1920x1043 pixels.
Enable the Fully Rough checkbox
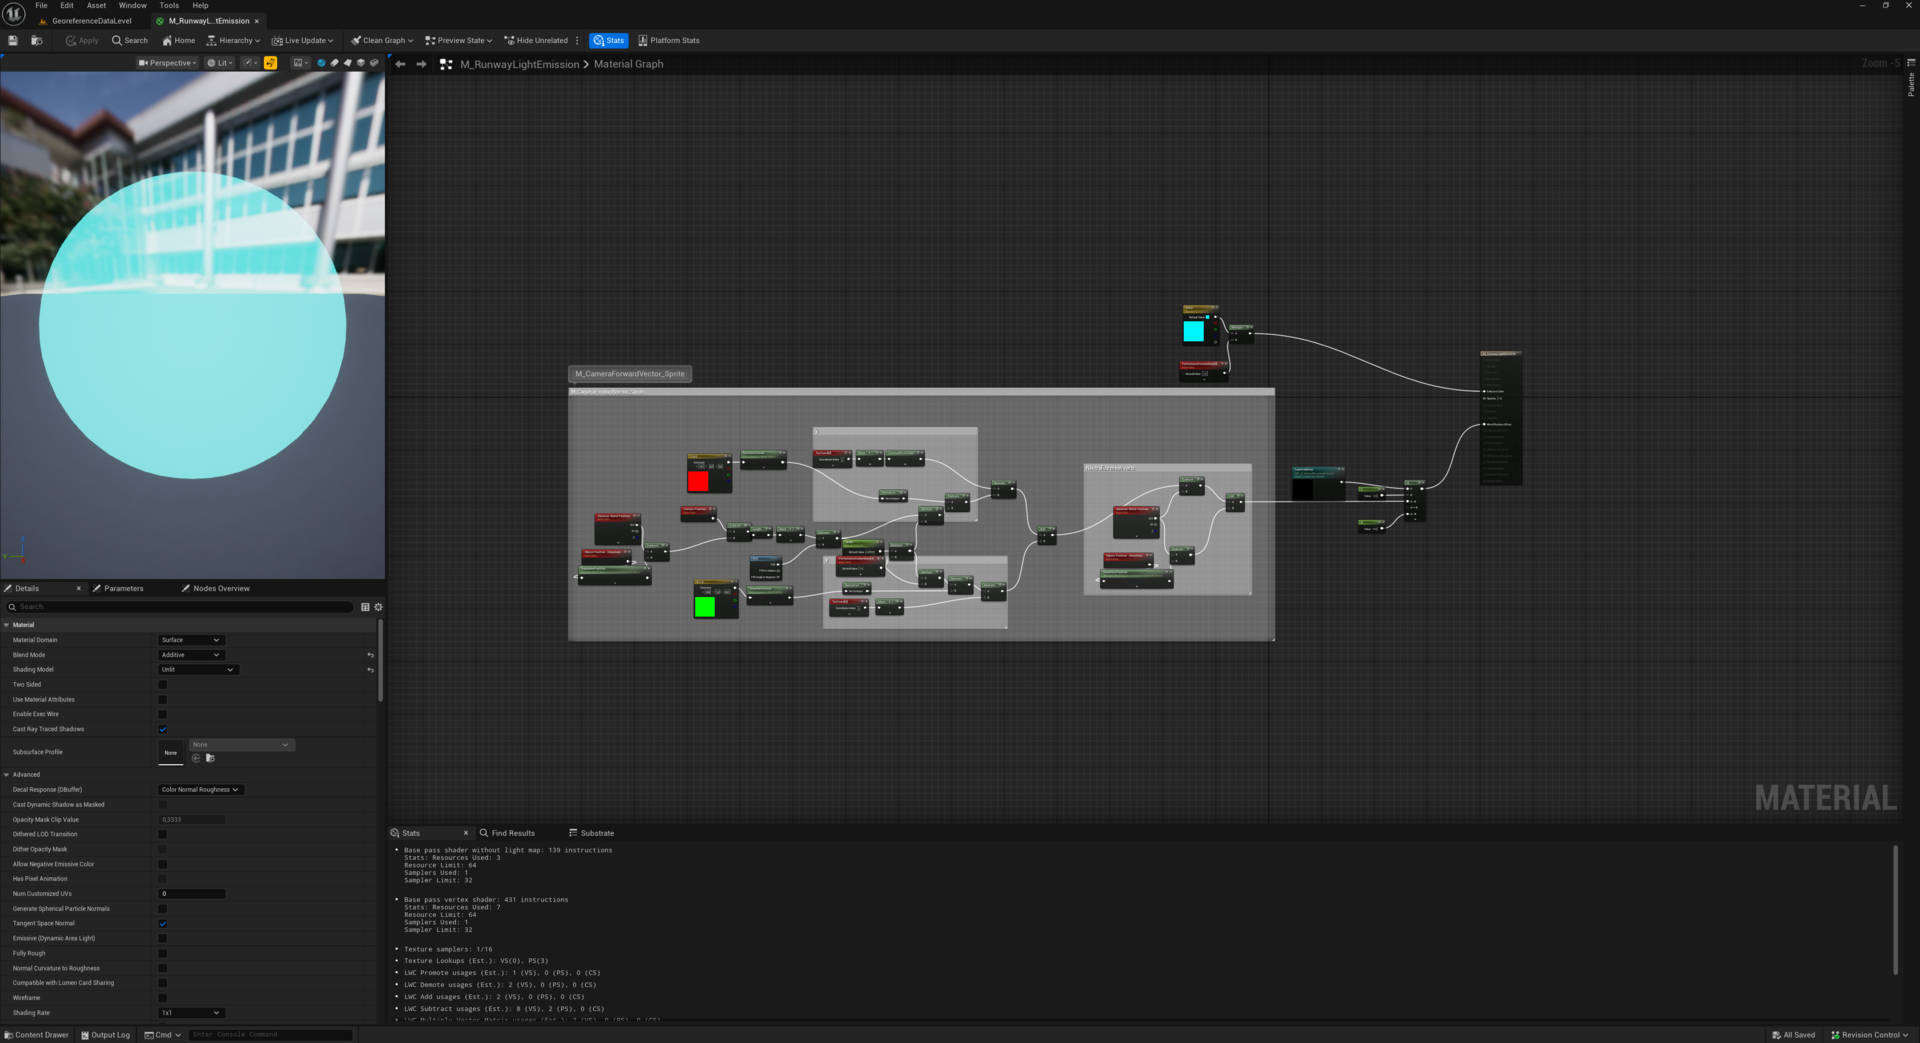point(163,954)
